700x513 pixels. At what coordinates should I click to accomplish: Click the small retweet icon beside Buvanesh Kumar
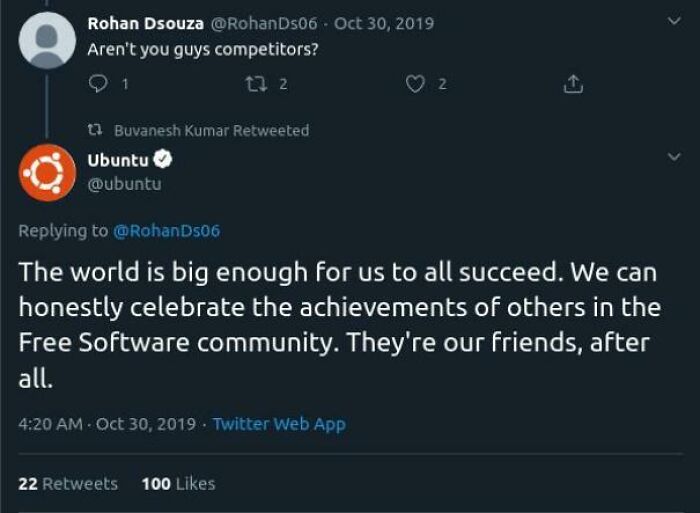point(96,130)
